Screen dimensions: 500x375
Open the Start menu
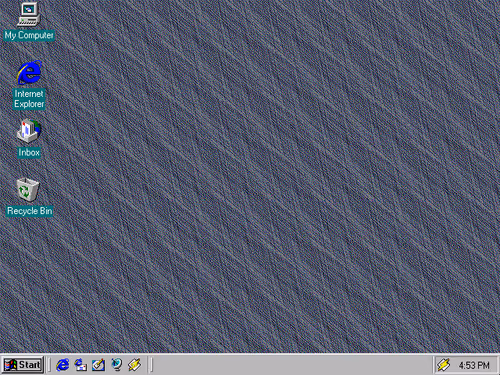(23, 365)
